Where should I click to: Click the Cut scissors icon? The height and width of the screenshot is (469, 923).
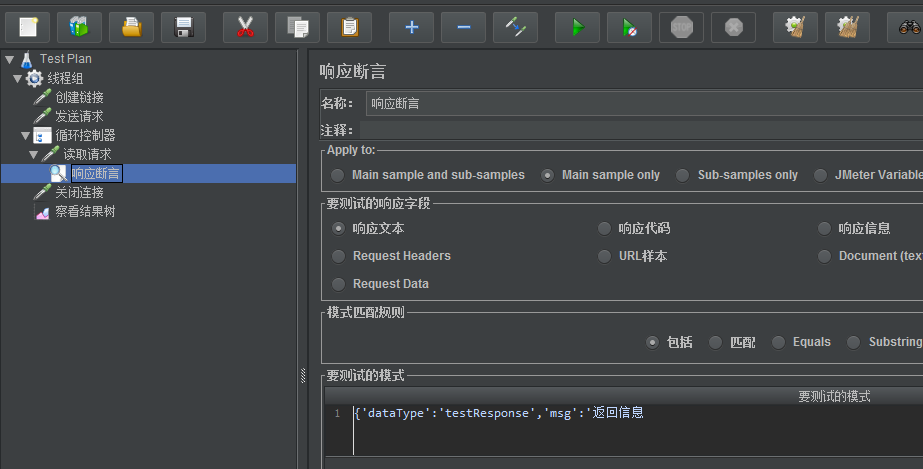click(x=245, y=27)
